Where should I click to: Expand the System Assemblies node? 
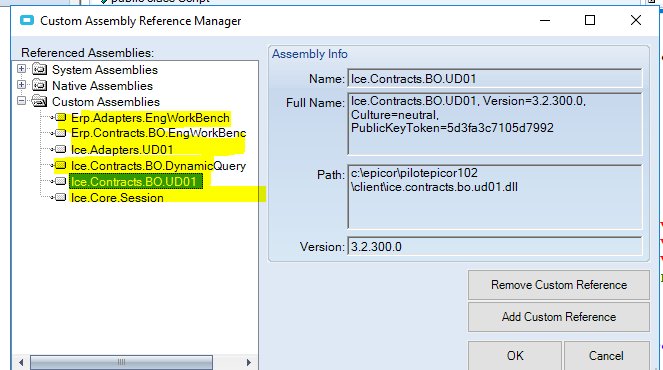click(21, 69)
